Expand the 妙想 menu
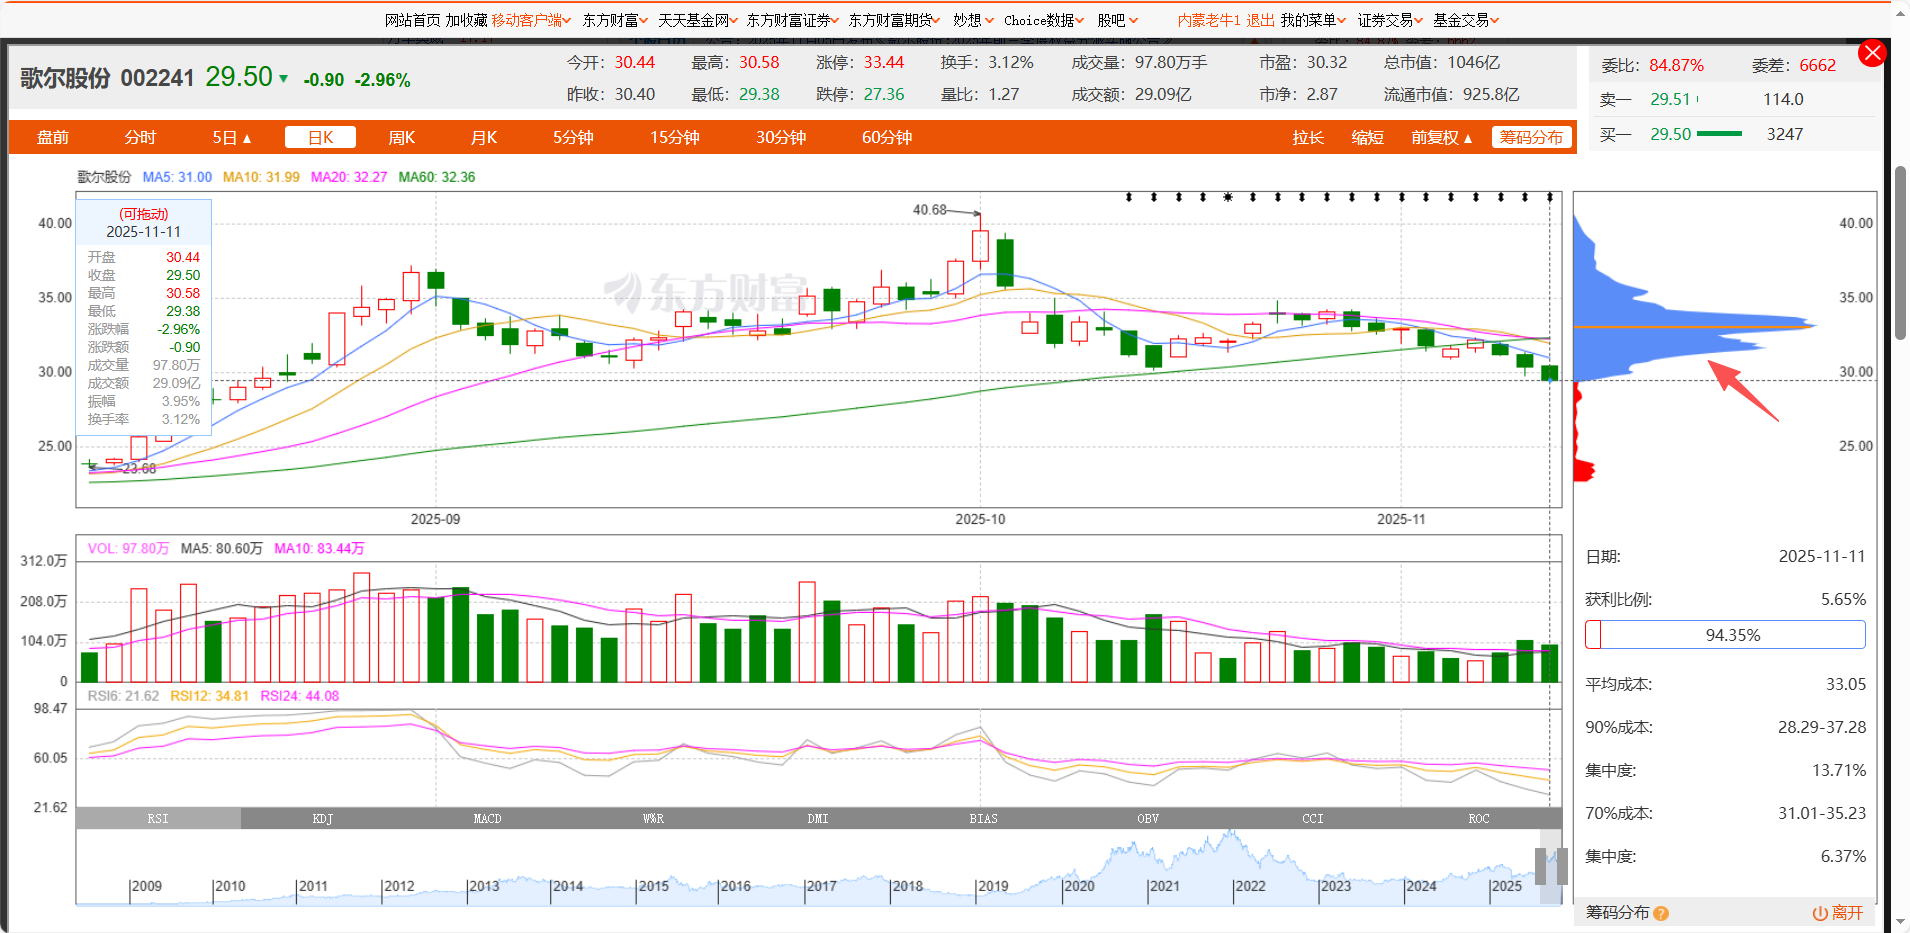Image resolution: width=1910 pixels, height=933 pixels. 973,20
